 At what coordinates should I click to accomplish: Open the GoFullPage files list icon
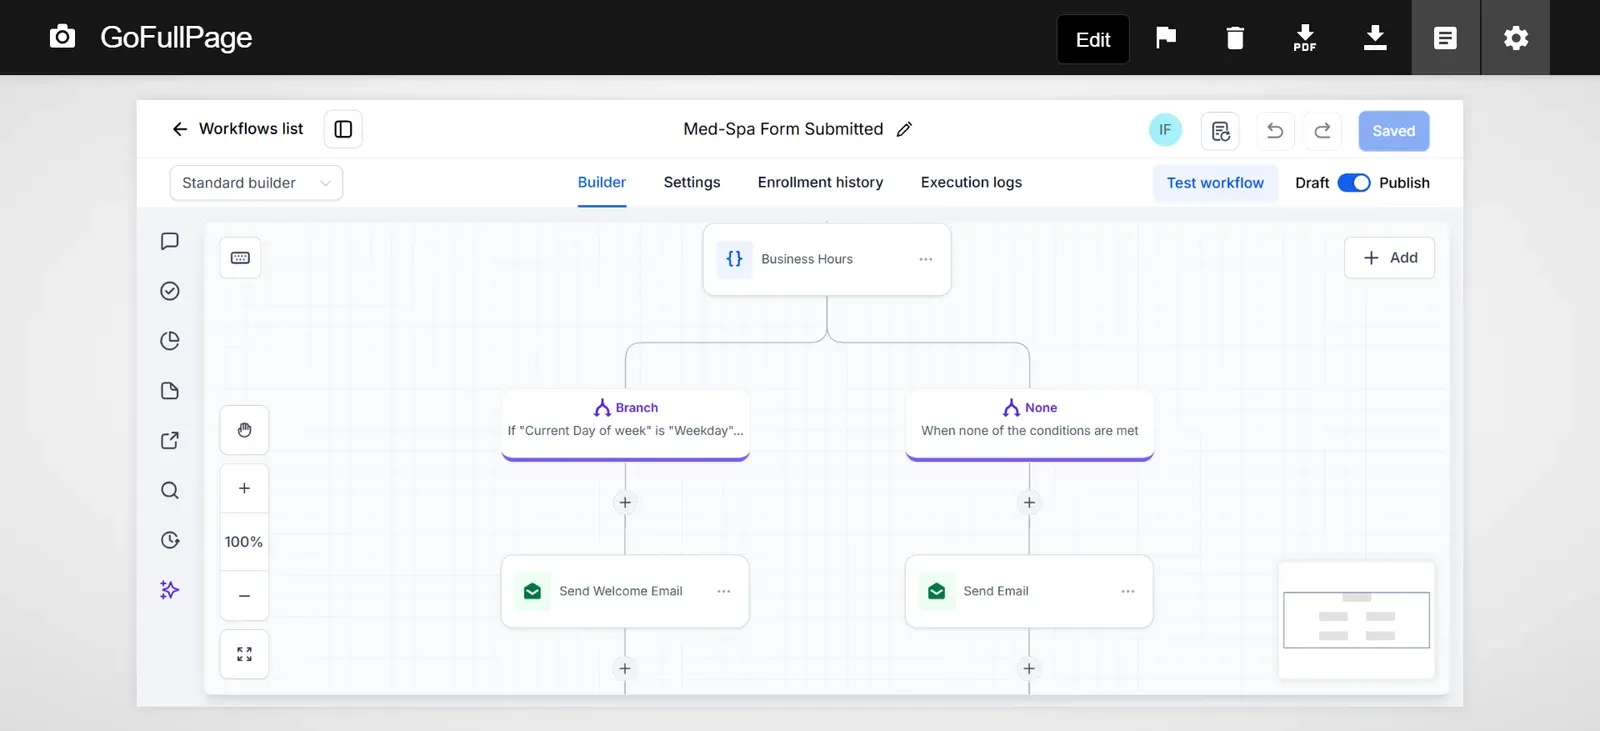click(1445, 38)
